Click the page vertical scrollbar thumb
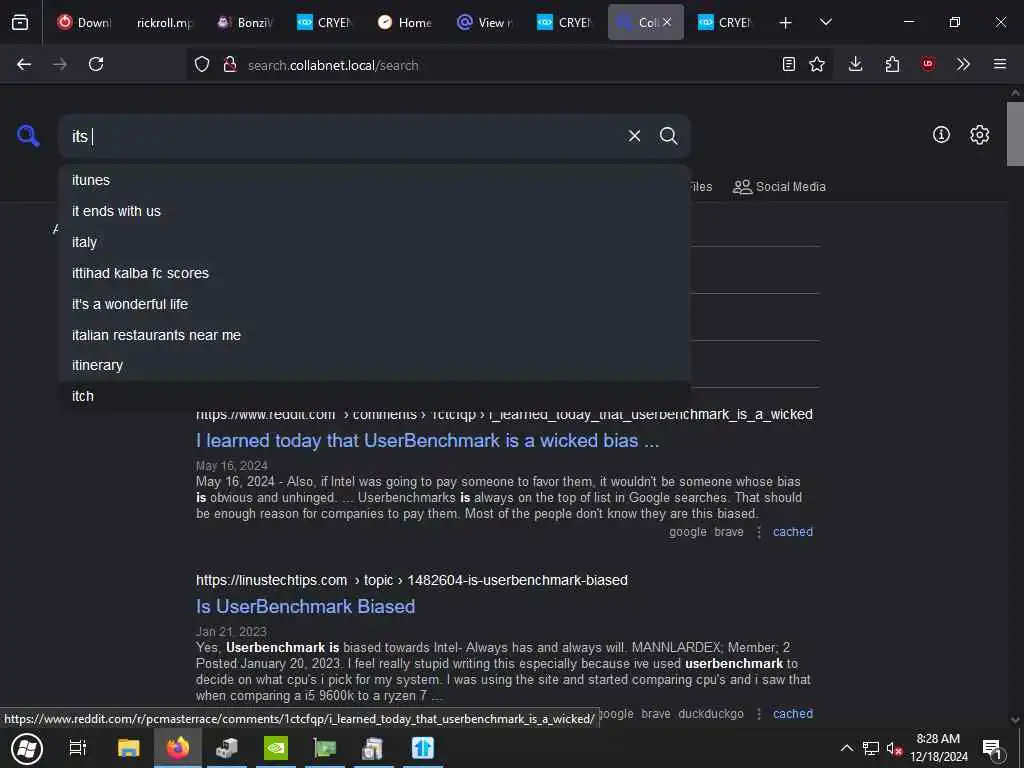The height and width of the screenshot is (768, 1024). click(1015, 134)
